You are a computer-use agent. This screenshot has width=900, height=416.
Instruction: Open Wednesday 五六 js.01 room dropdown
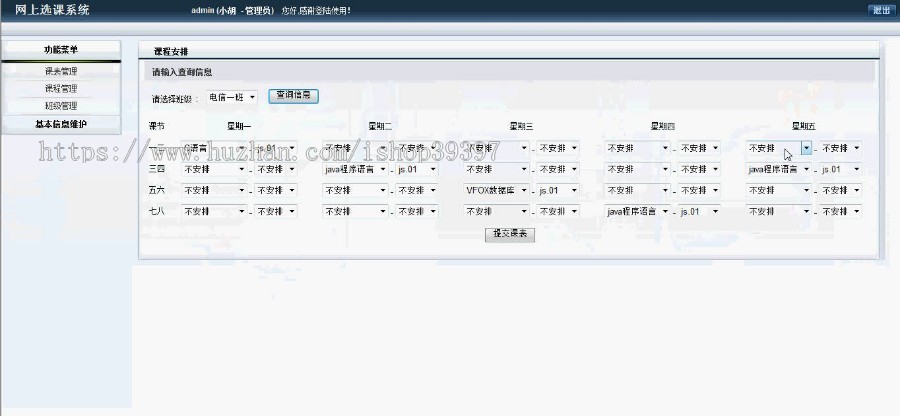[558, 190]
